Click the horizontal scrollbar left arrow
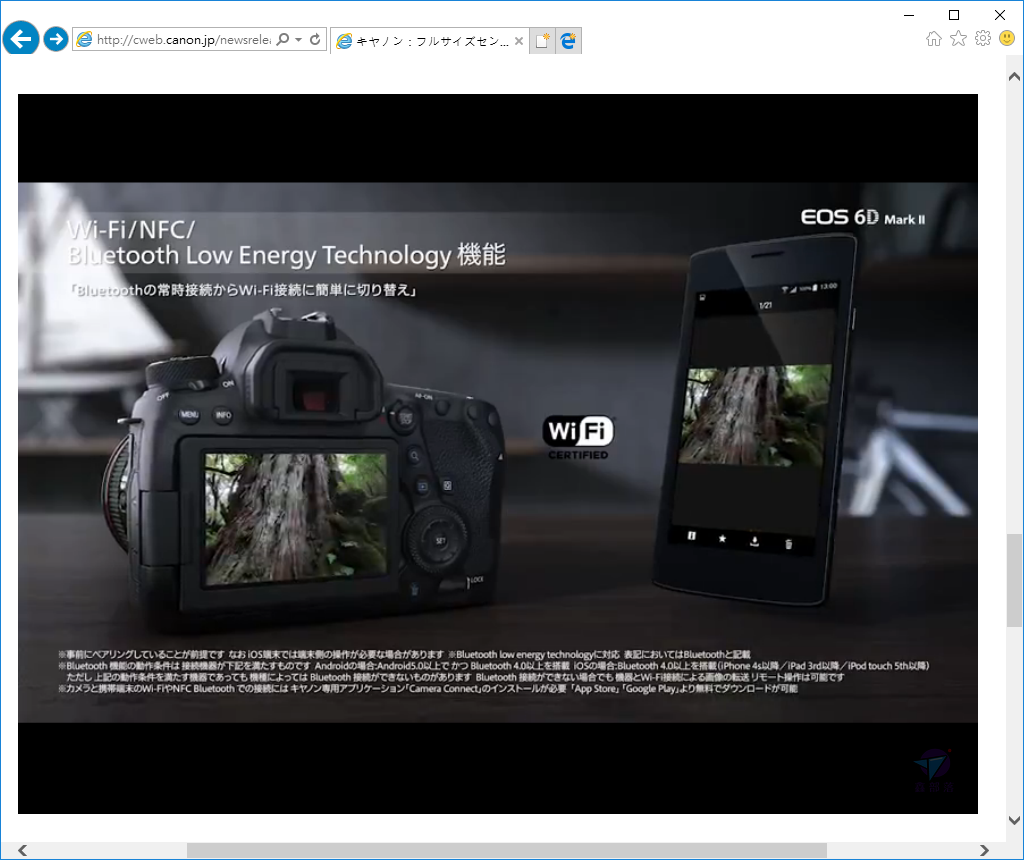This screenshot has width=1024, height=860. tap(23, 850)
